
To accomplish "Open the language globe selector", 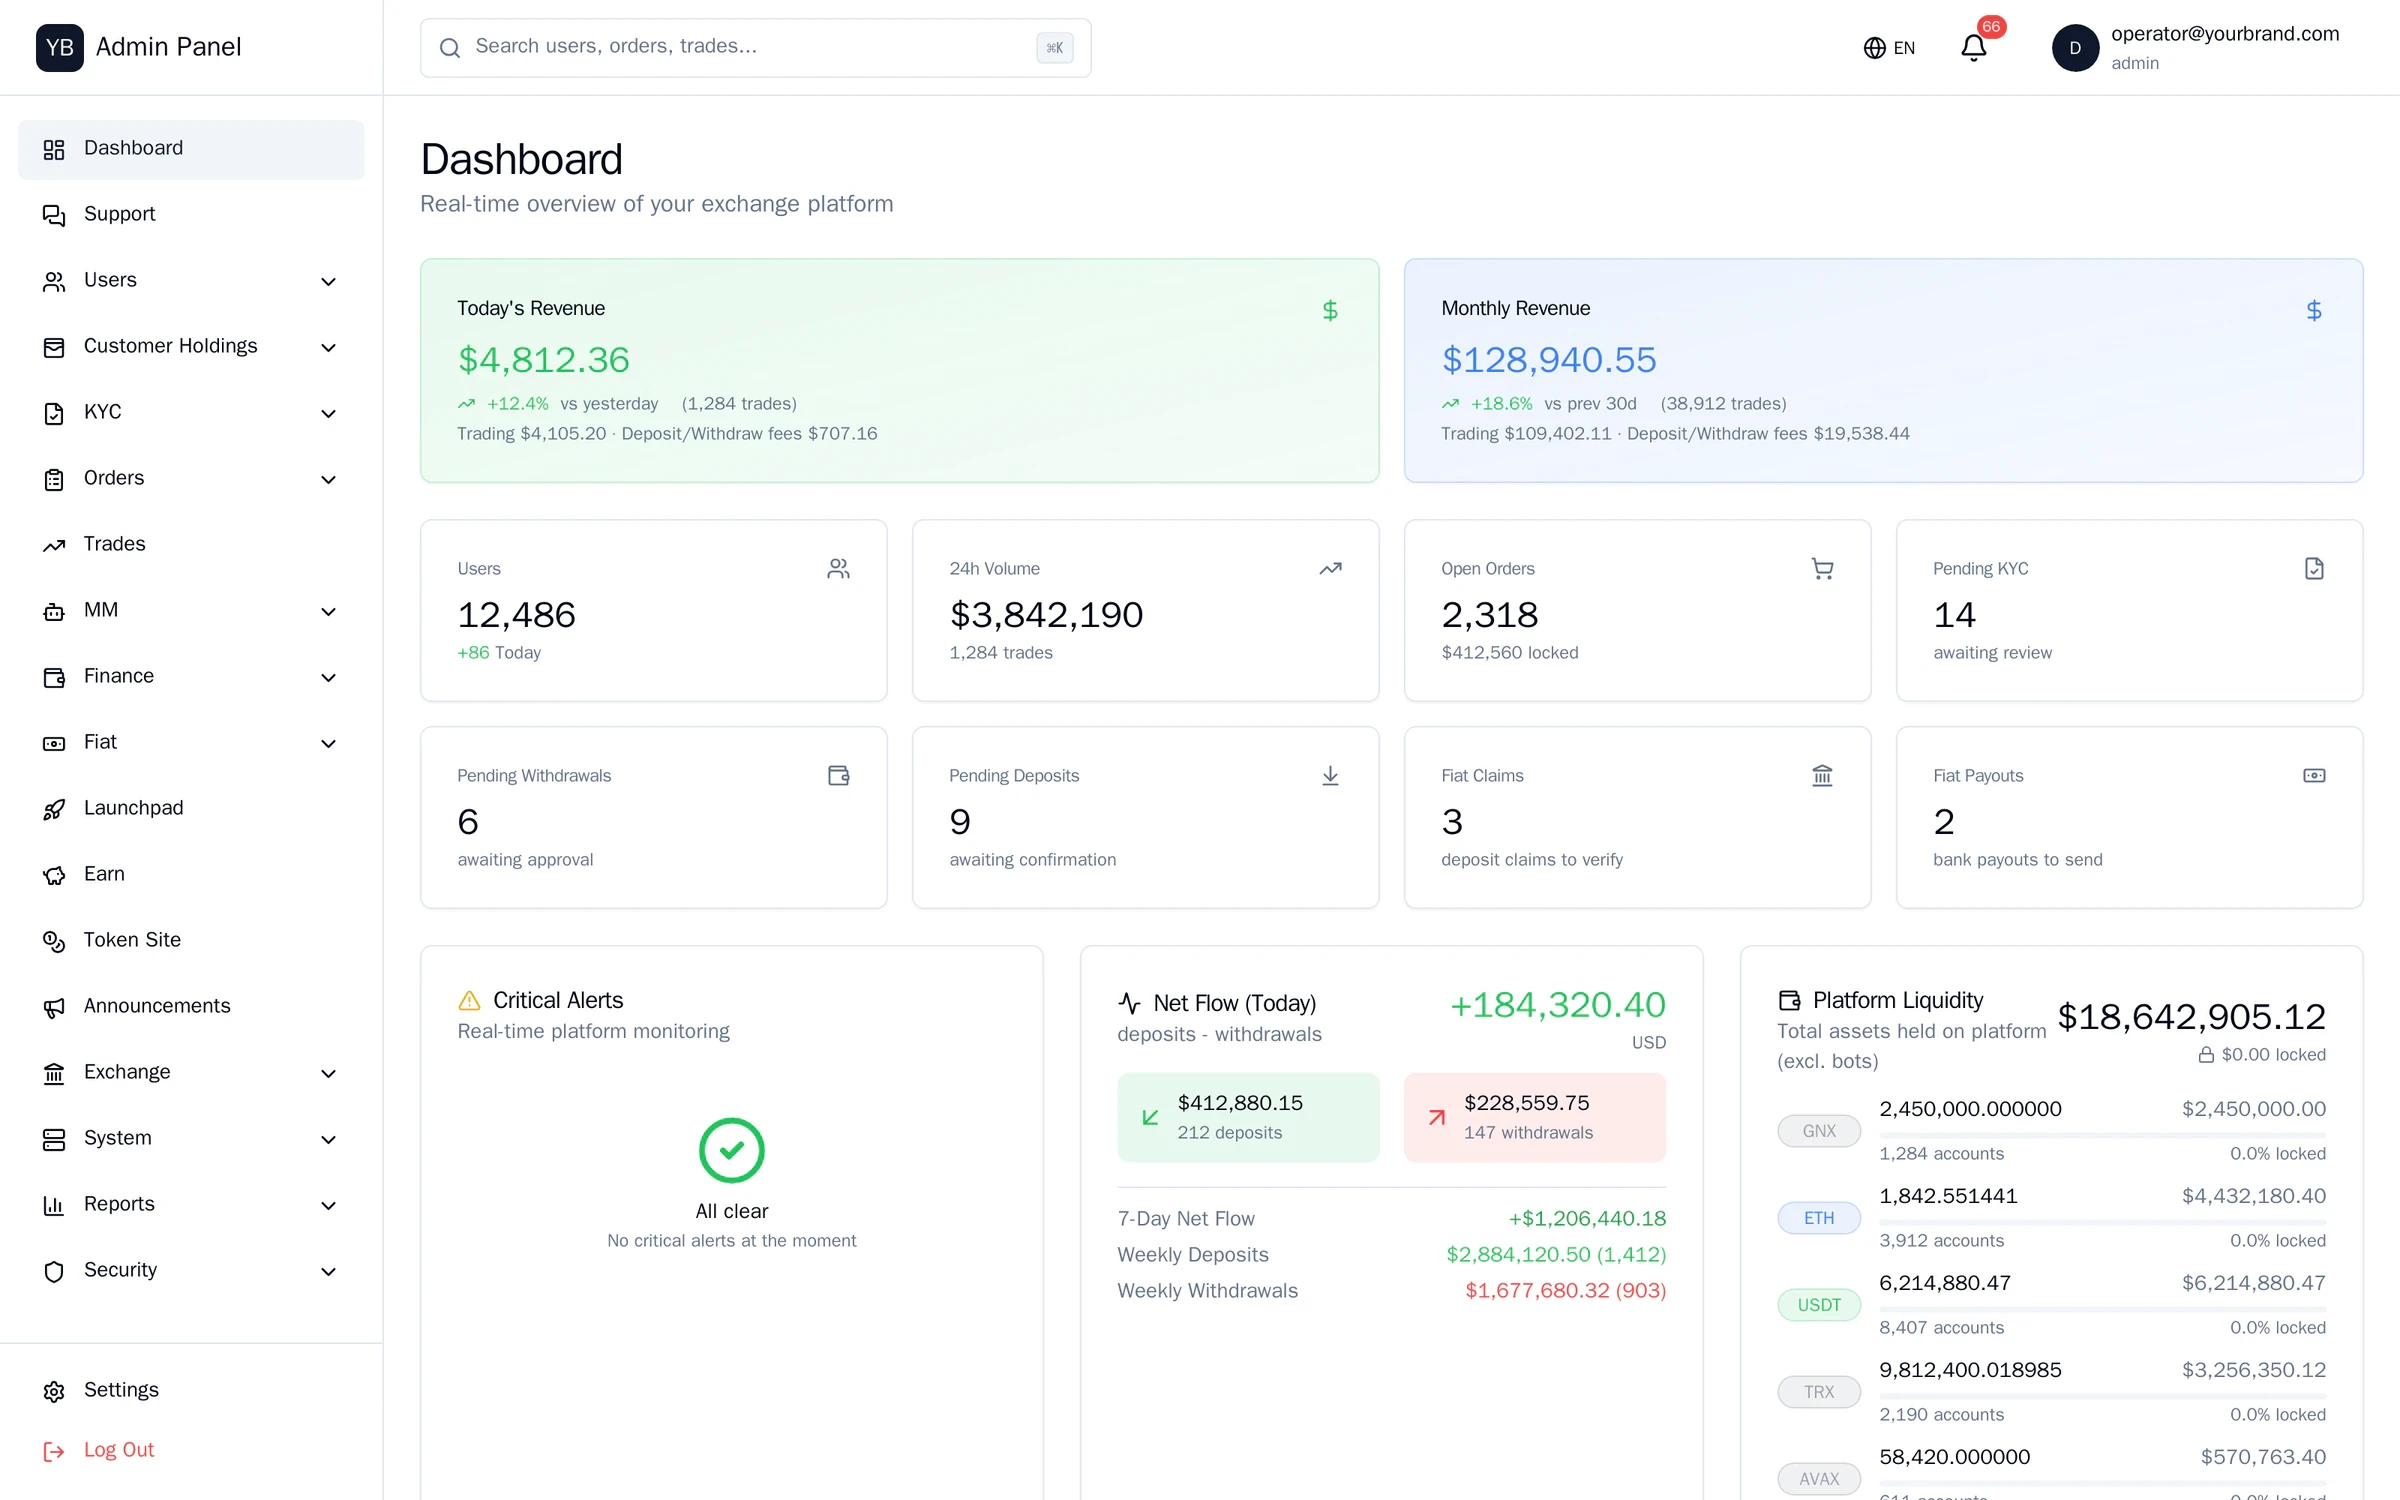I will tap(1889, 48).
